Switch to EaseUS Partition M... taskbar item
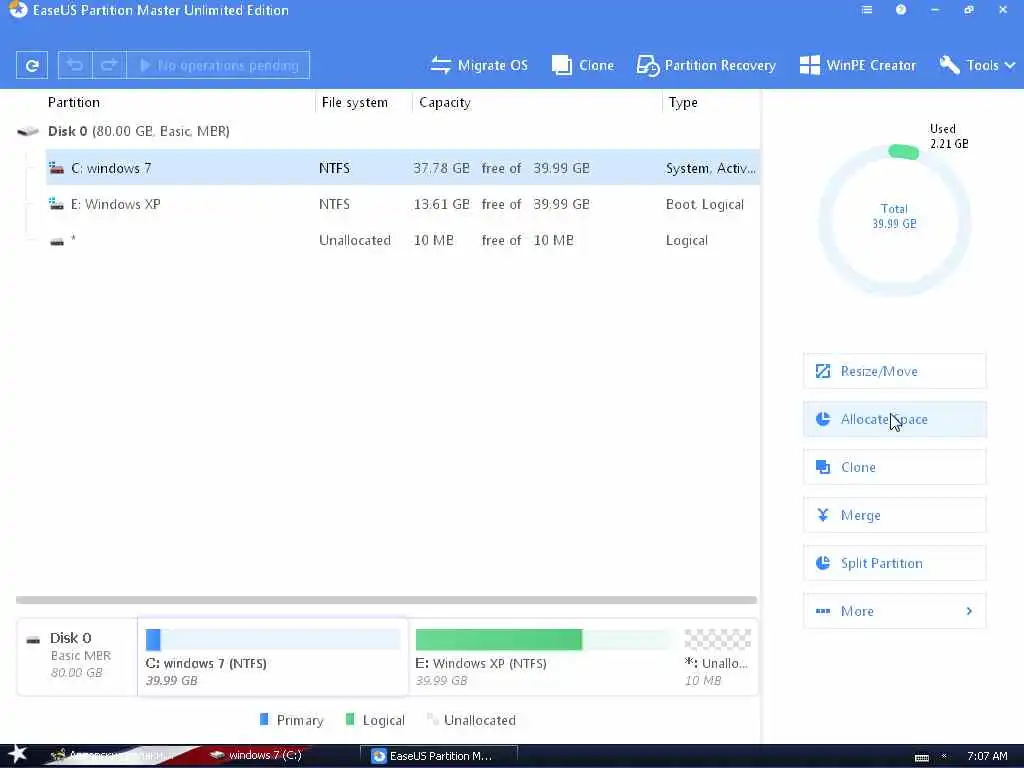The width and height of the screenshot is (1024, 768). point(439,756)
